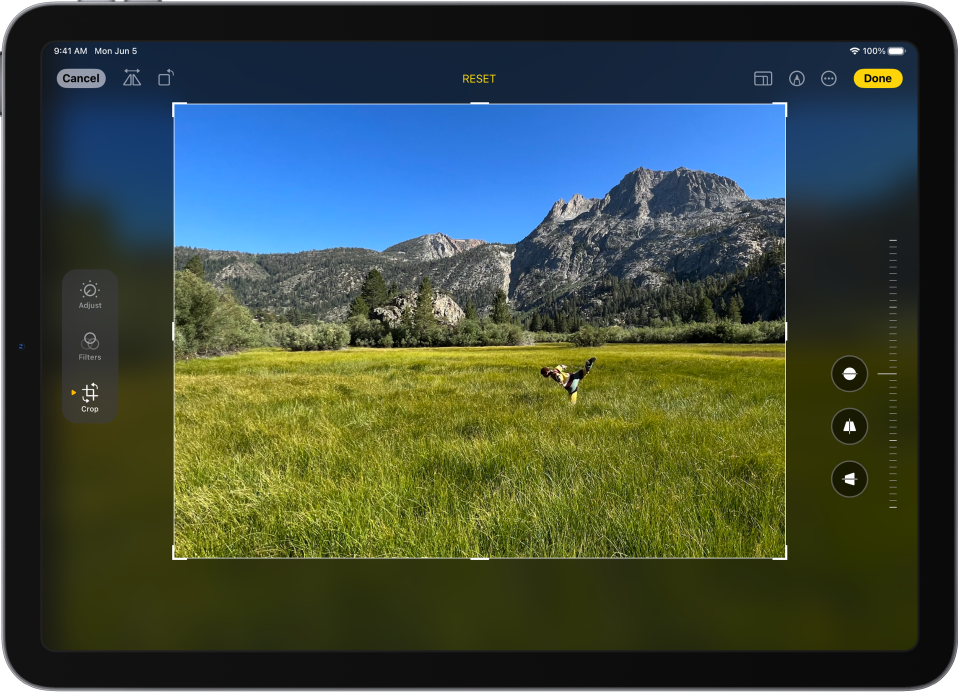Tap Done to save edits
Screen dimensions: 958x692
pos(877,78)
